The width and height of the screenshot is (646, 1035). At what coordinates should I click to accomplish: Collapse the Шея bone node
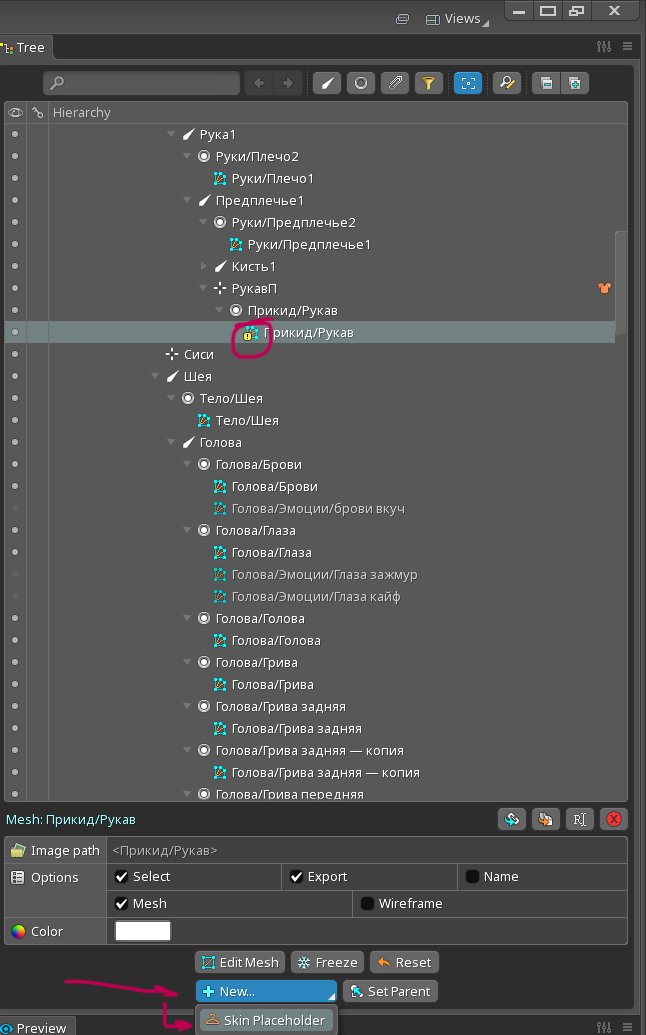coord(155,376)
